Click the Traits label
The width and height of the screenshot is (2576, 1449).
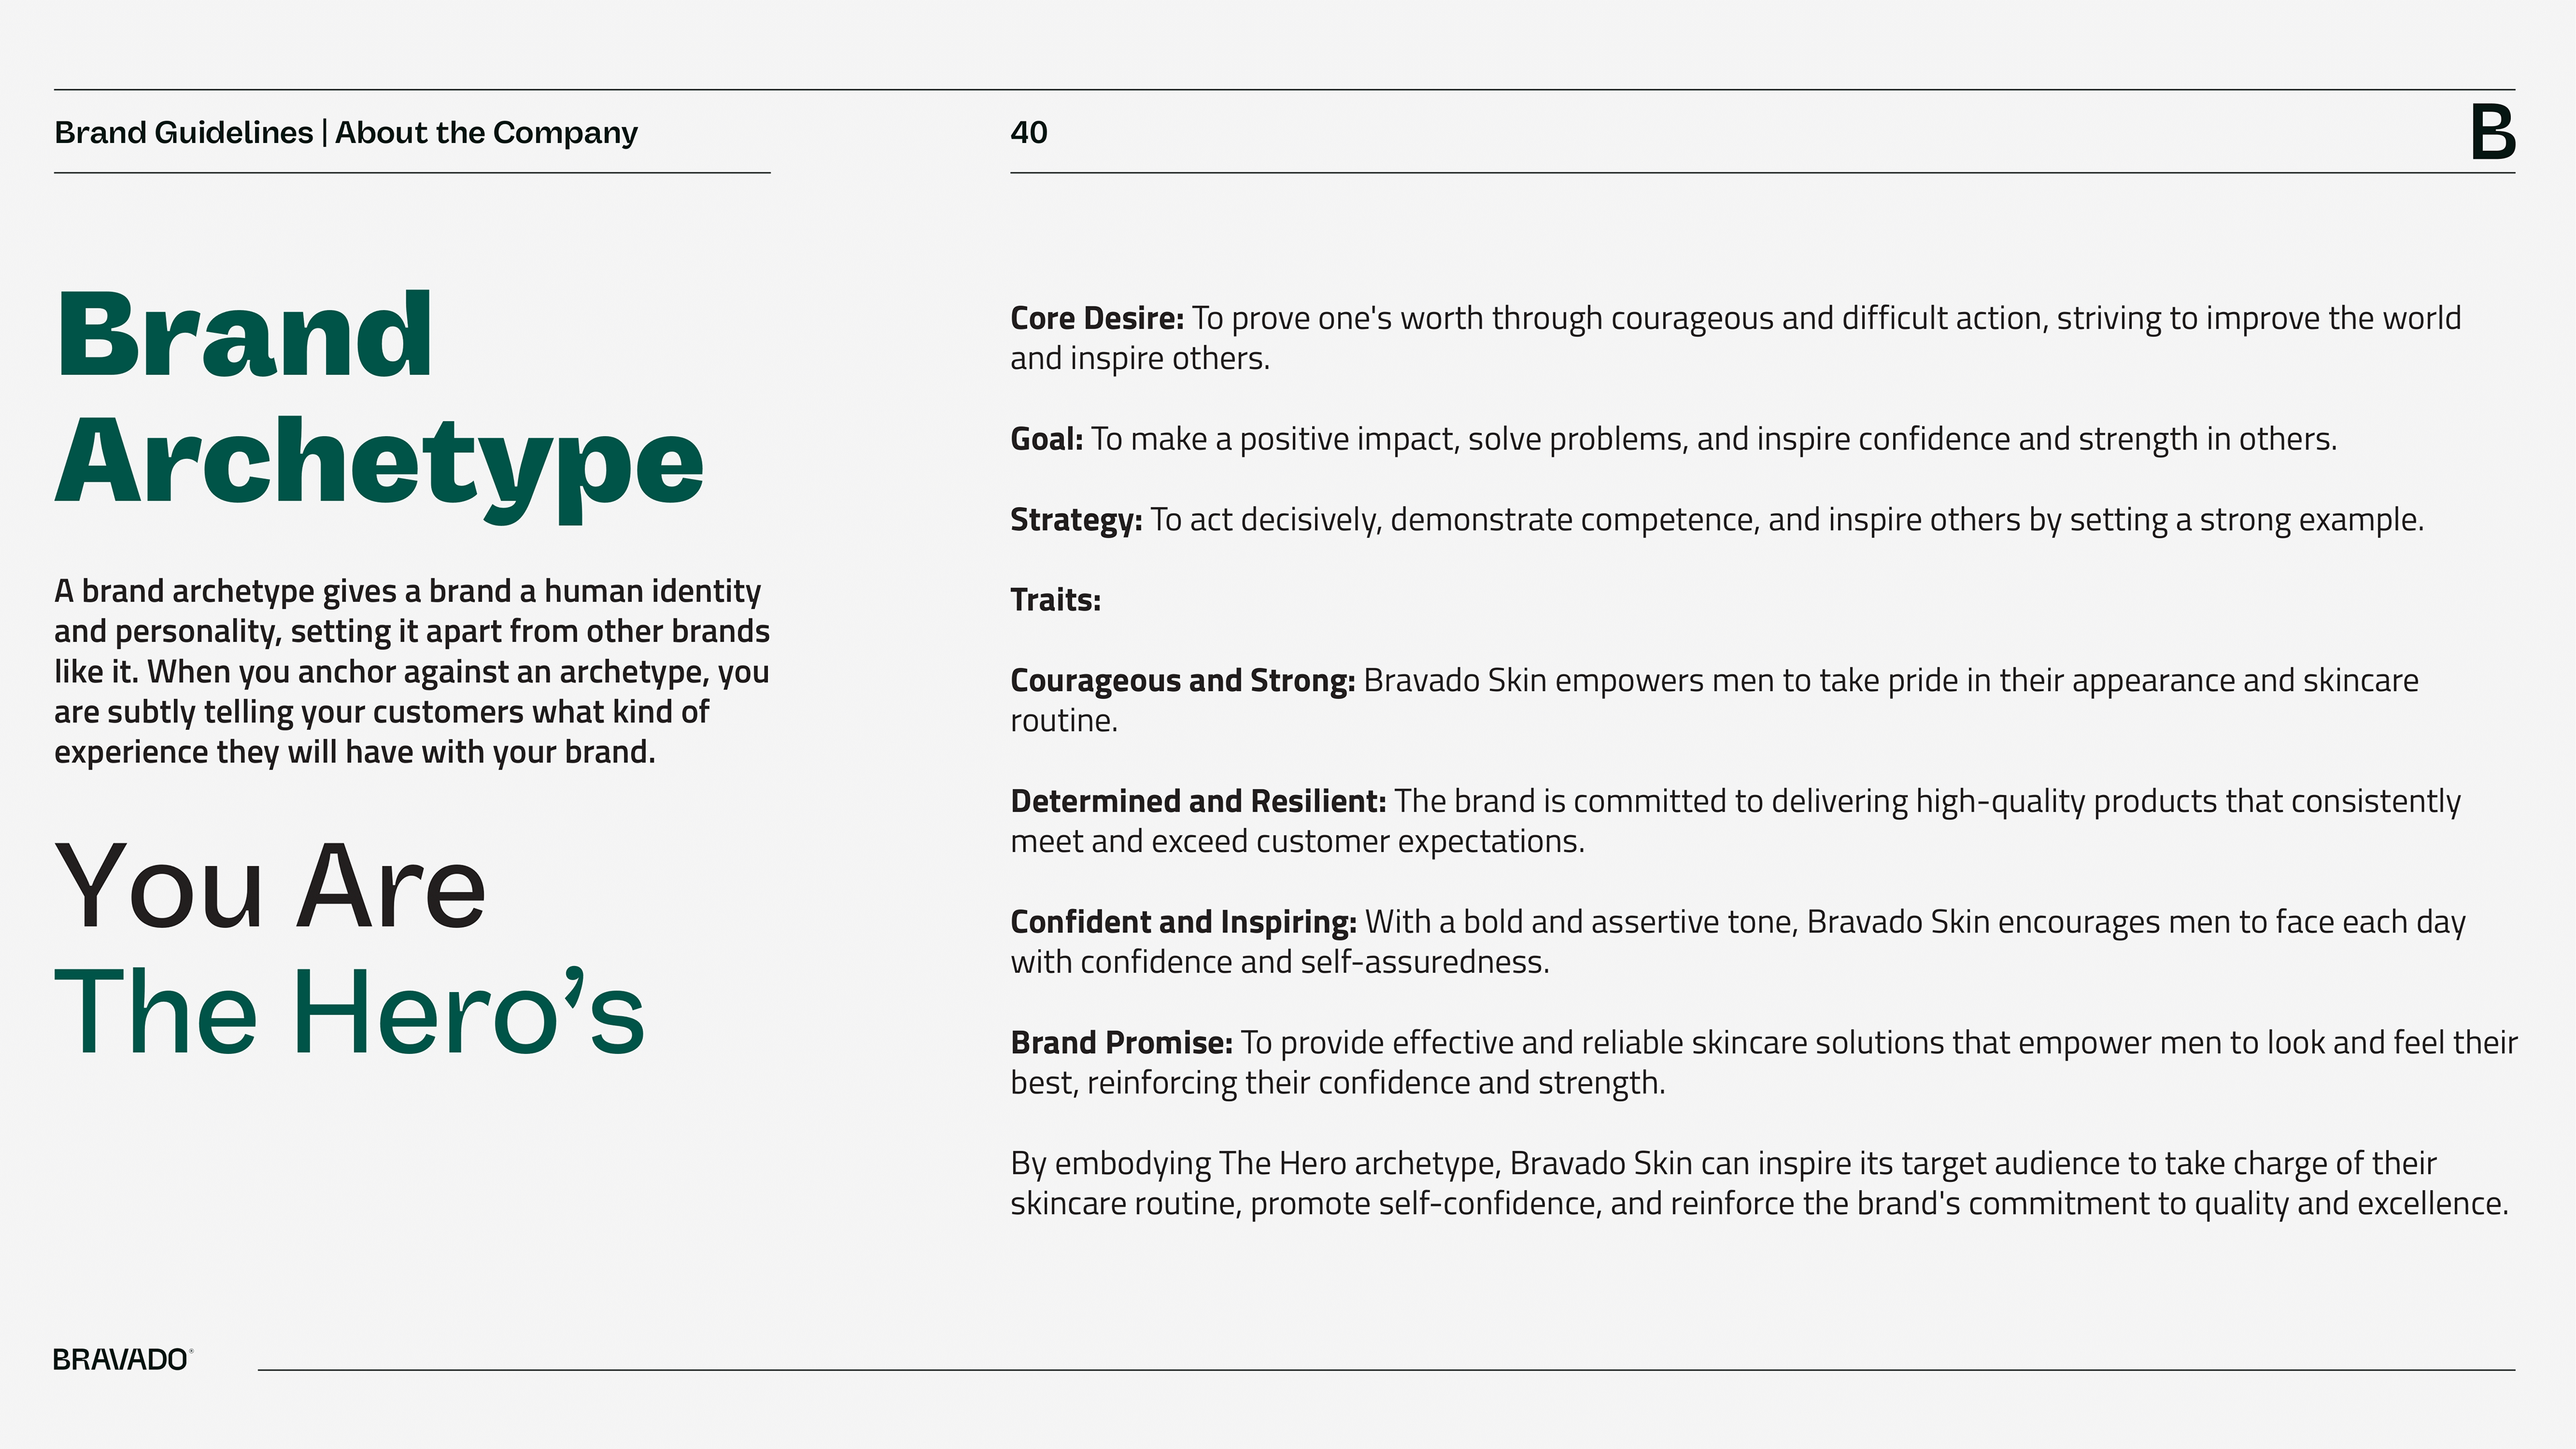(1055, 600)
